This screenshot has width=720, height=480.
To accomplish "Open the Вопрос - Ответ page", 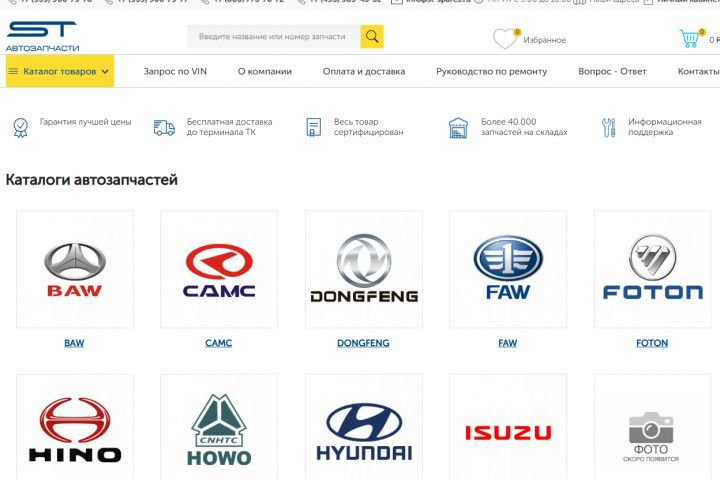I will 612,71.
